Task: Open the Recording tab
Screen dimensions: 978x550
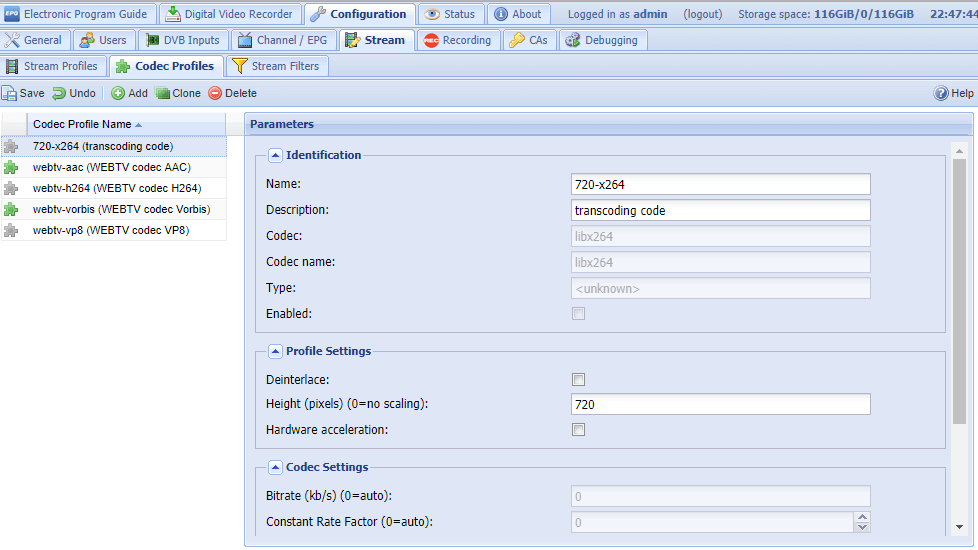Action: pos(457,40)
